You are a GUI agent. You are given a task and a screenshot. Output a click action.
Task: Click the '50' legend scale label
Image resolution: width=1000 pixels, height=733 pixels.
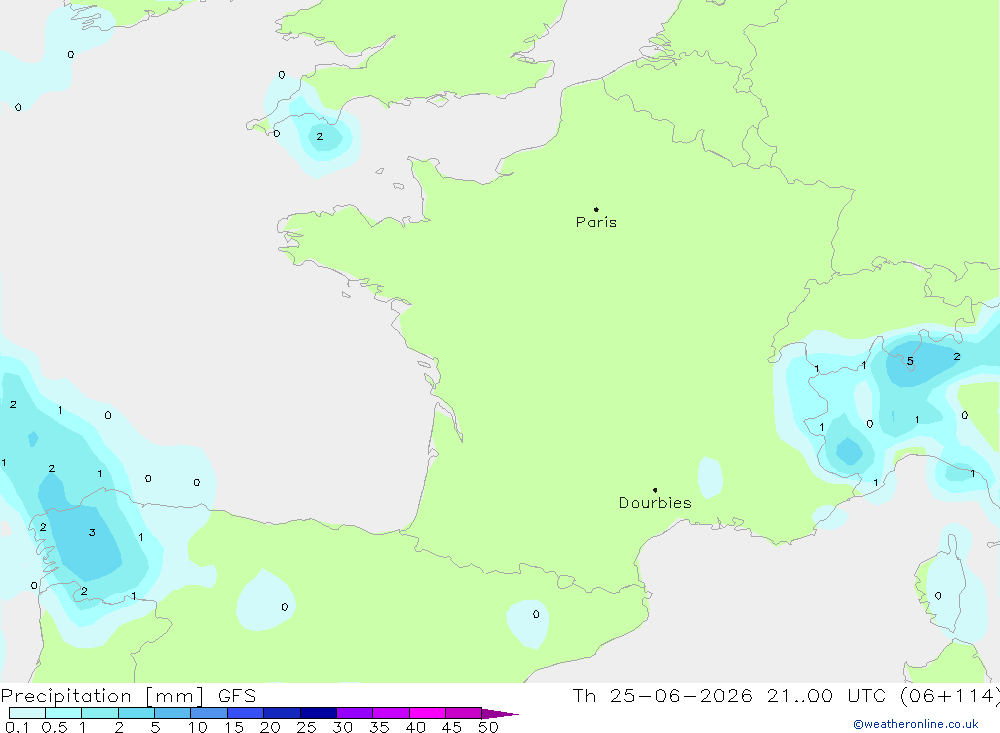(489, 727)
